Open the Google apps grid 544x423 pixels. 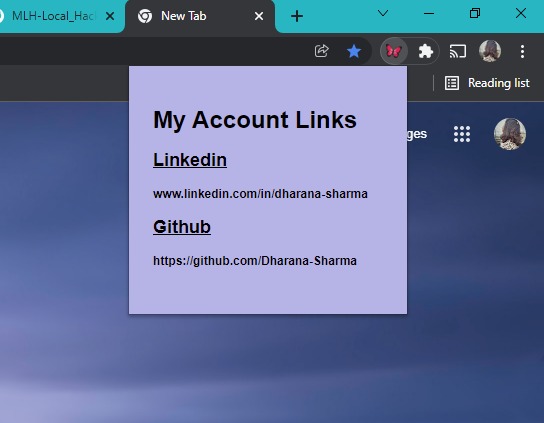(462, 134)
